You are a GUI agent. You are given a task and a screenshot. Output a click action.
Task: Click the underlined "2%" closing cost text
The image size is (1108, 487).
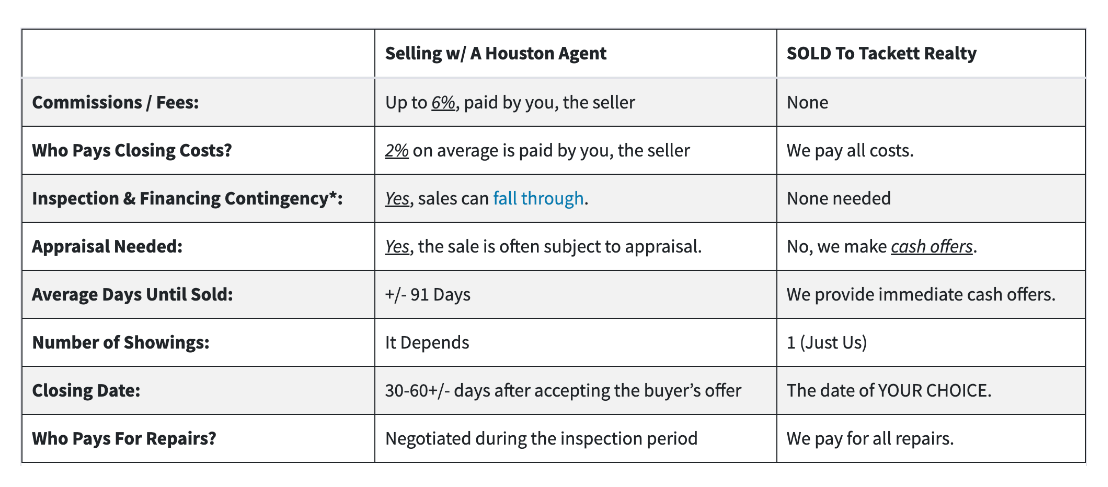[x=396, y=150]
